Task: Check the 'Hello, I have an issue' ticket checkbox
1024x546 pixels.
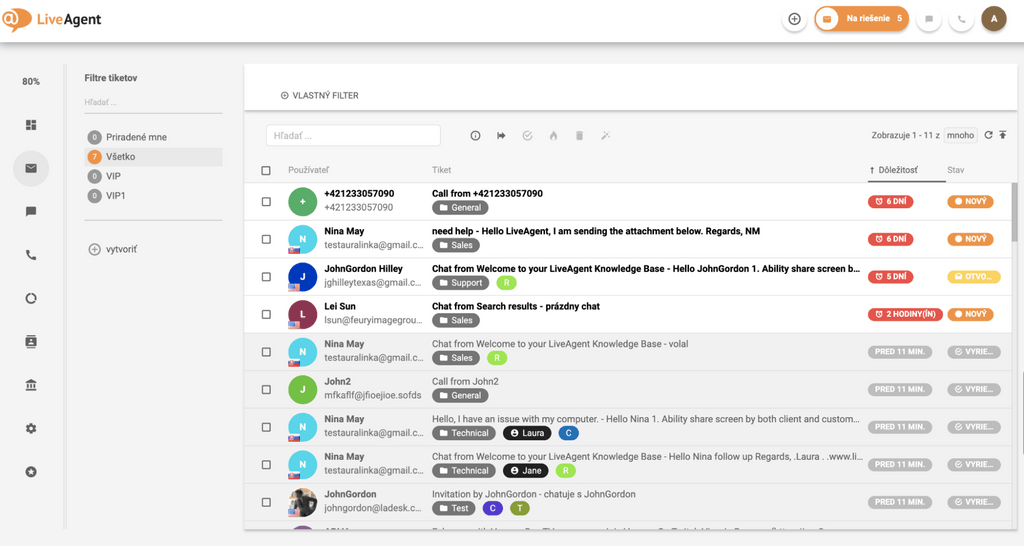Action: [x=266, y=427]
